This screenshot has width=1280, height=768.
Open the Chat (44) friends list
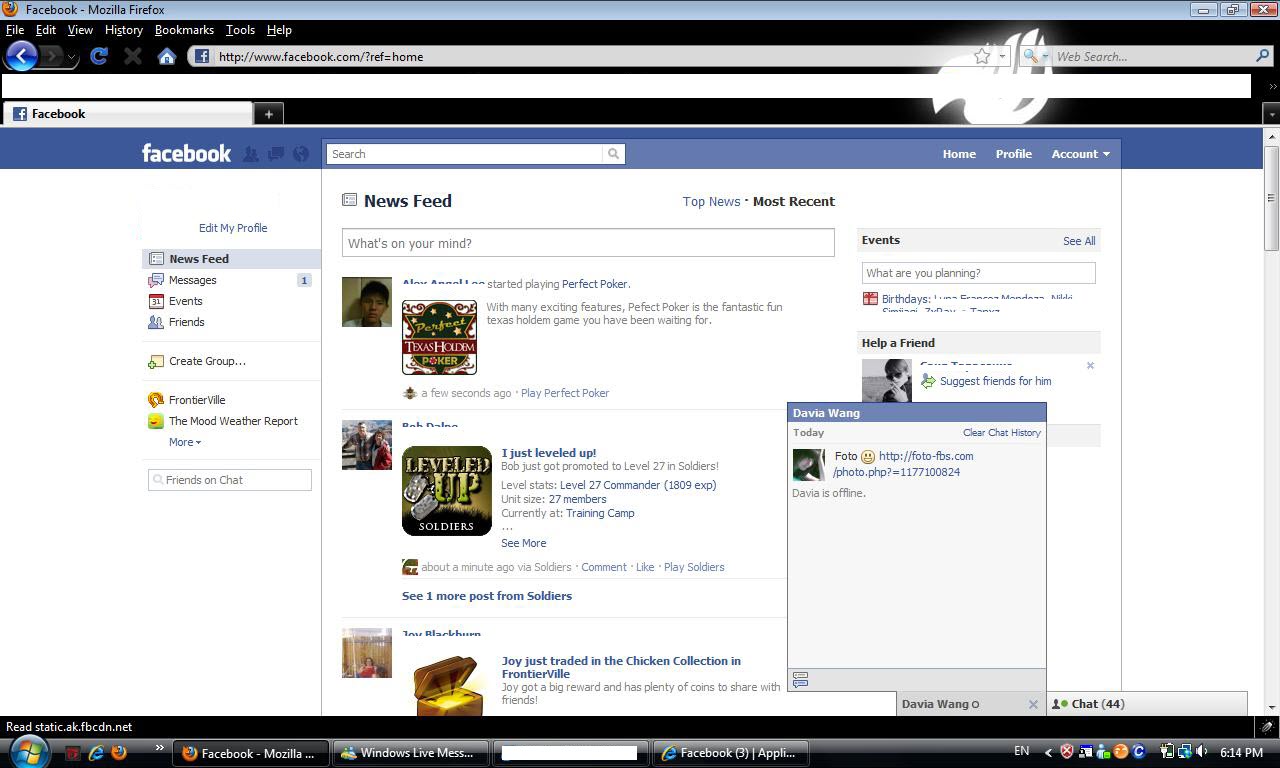click(1146, 704)
